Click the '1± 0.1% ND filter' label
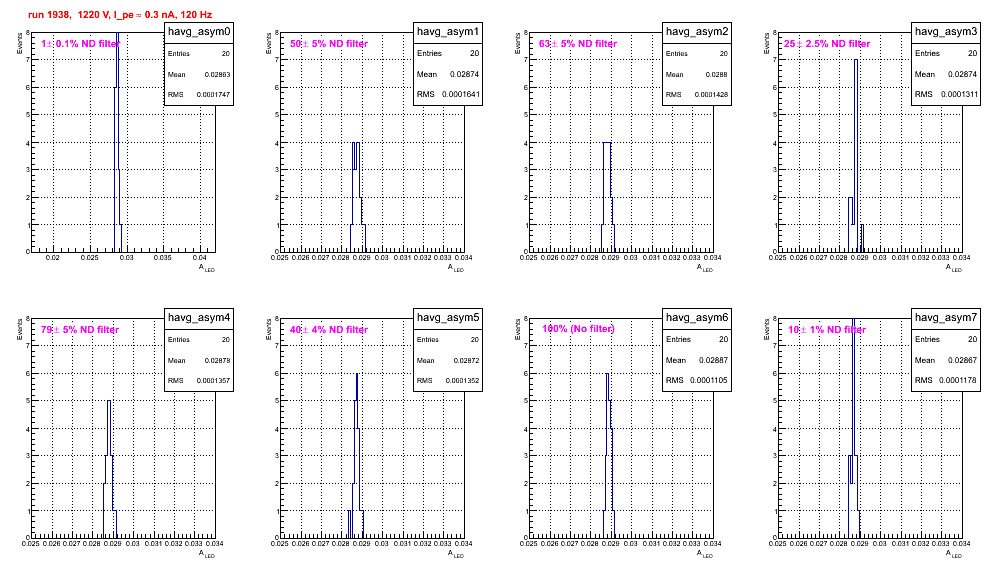 (x=80, y=44)
